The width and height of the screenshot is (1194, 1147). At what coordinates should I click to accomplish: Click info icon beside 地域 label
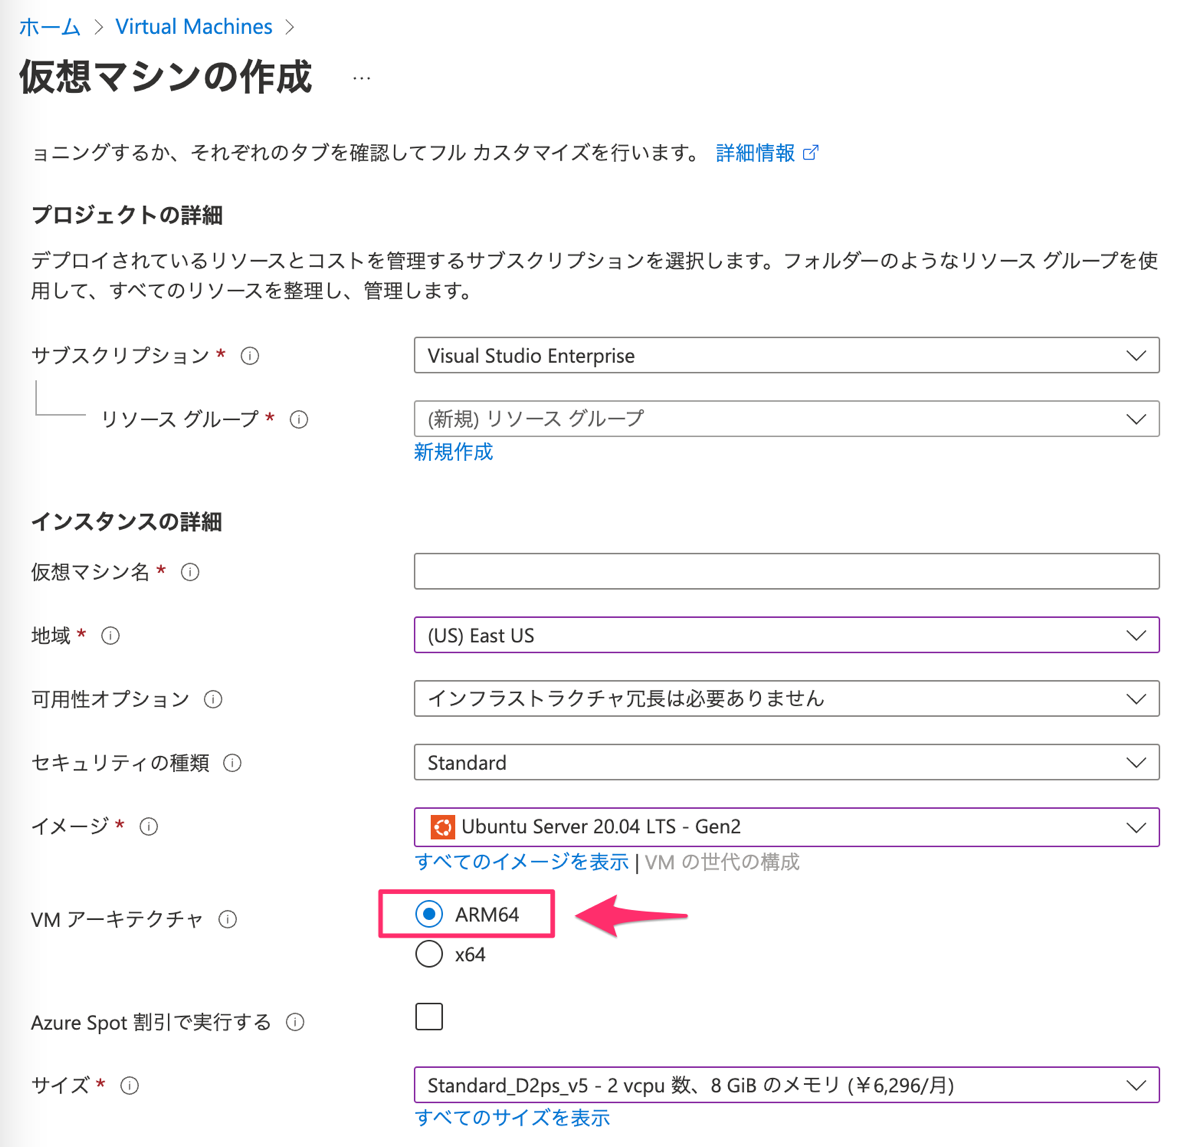point(111,636)
